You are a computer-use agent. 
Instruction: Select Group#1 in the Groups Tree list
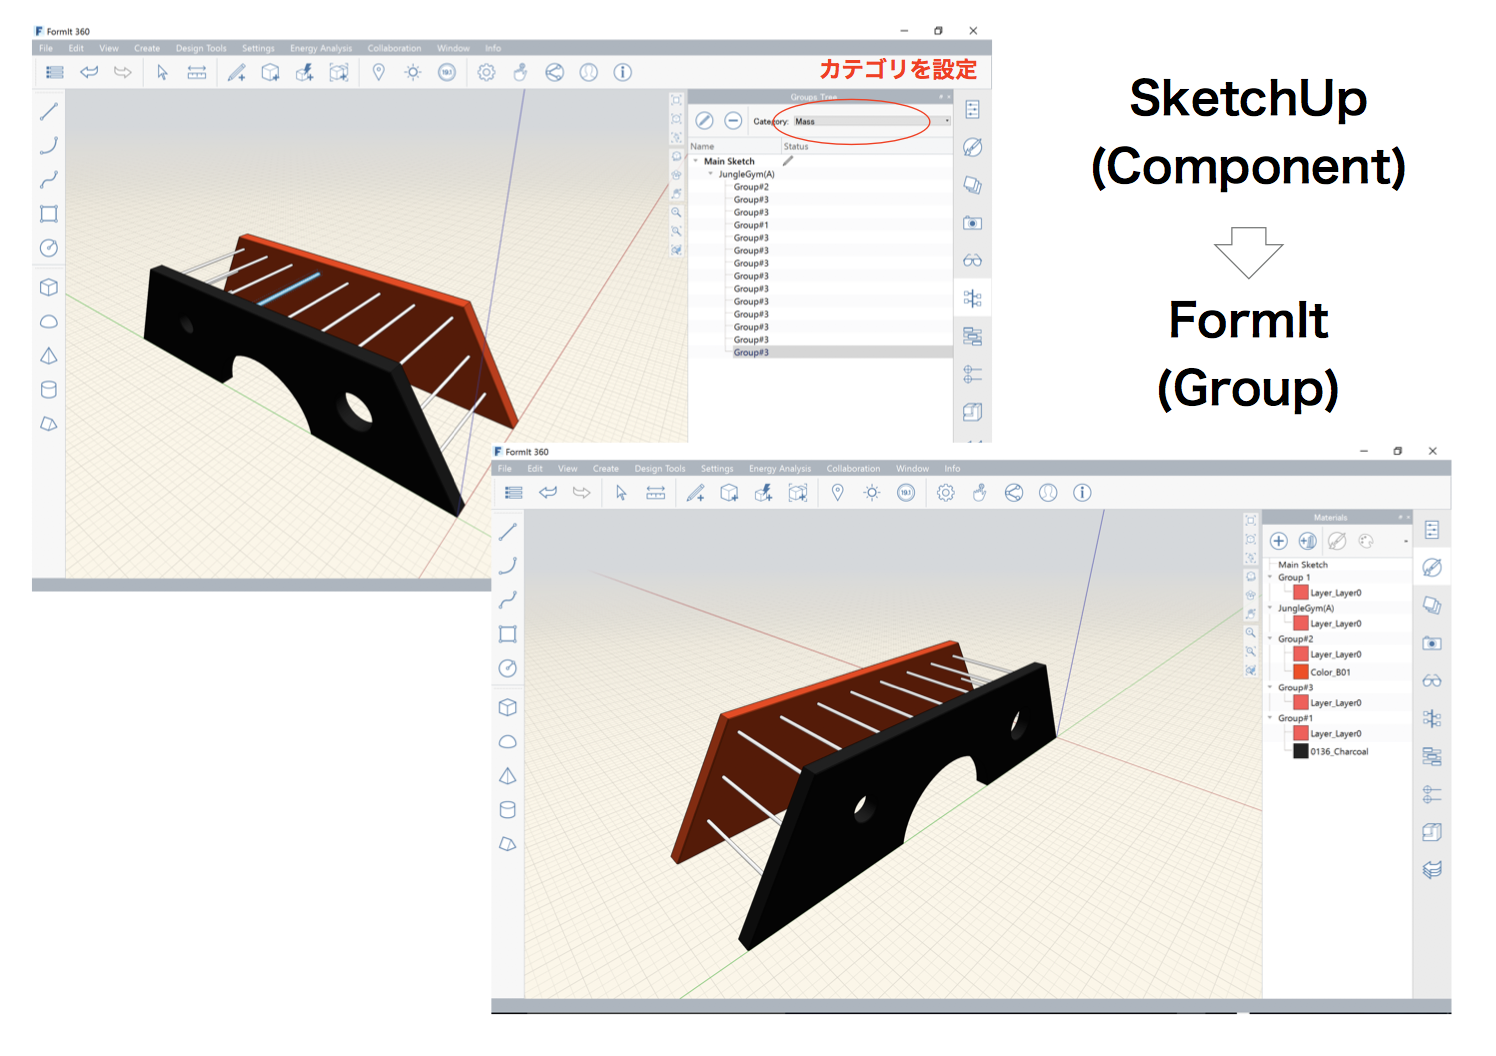(x=751, y=225)
